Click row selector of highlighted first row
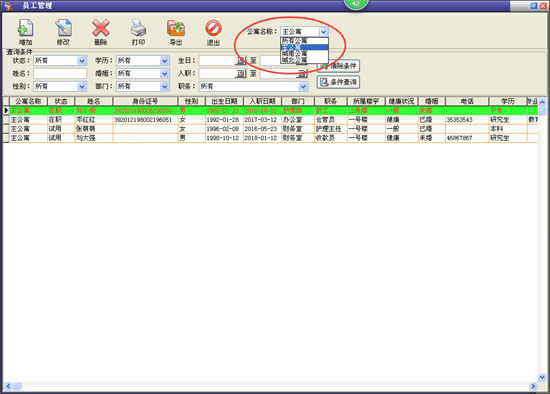Screen dimensions: 550x394 pyautogui.click(x=6, y=111)
